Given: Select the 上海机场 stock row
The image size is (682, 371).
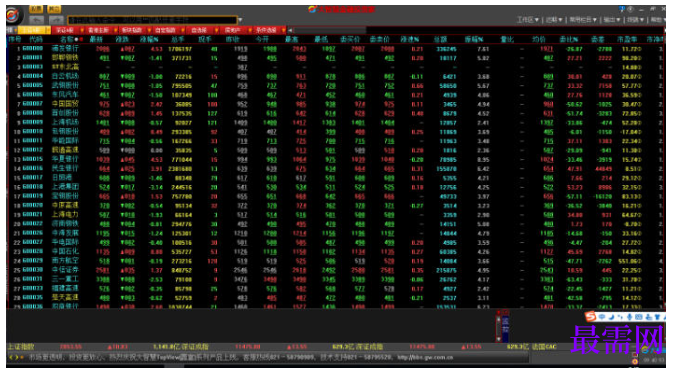Looking at the screenshot, I should pos(336,123).
